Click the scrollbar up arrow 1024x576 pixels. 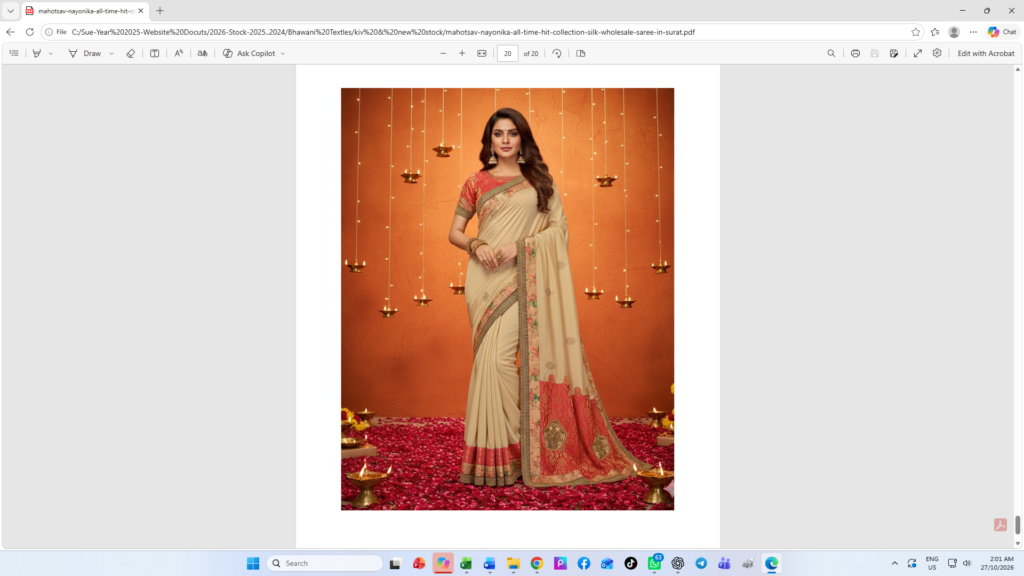pyautogui.click(x=1017, y=69)
